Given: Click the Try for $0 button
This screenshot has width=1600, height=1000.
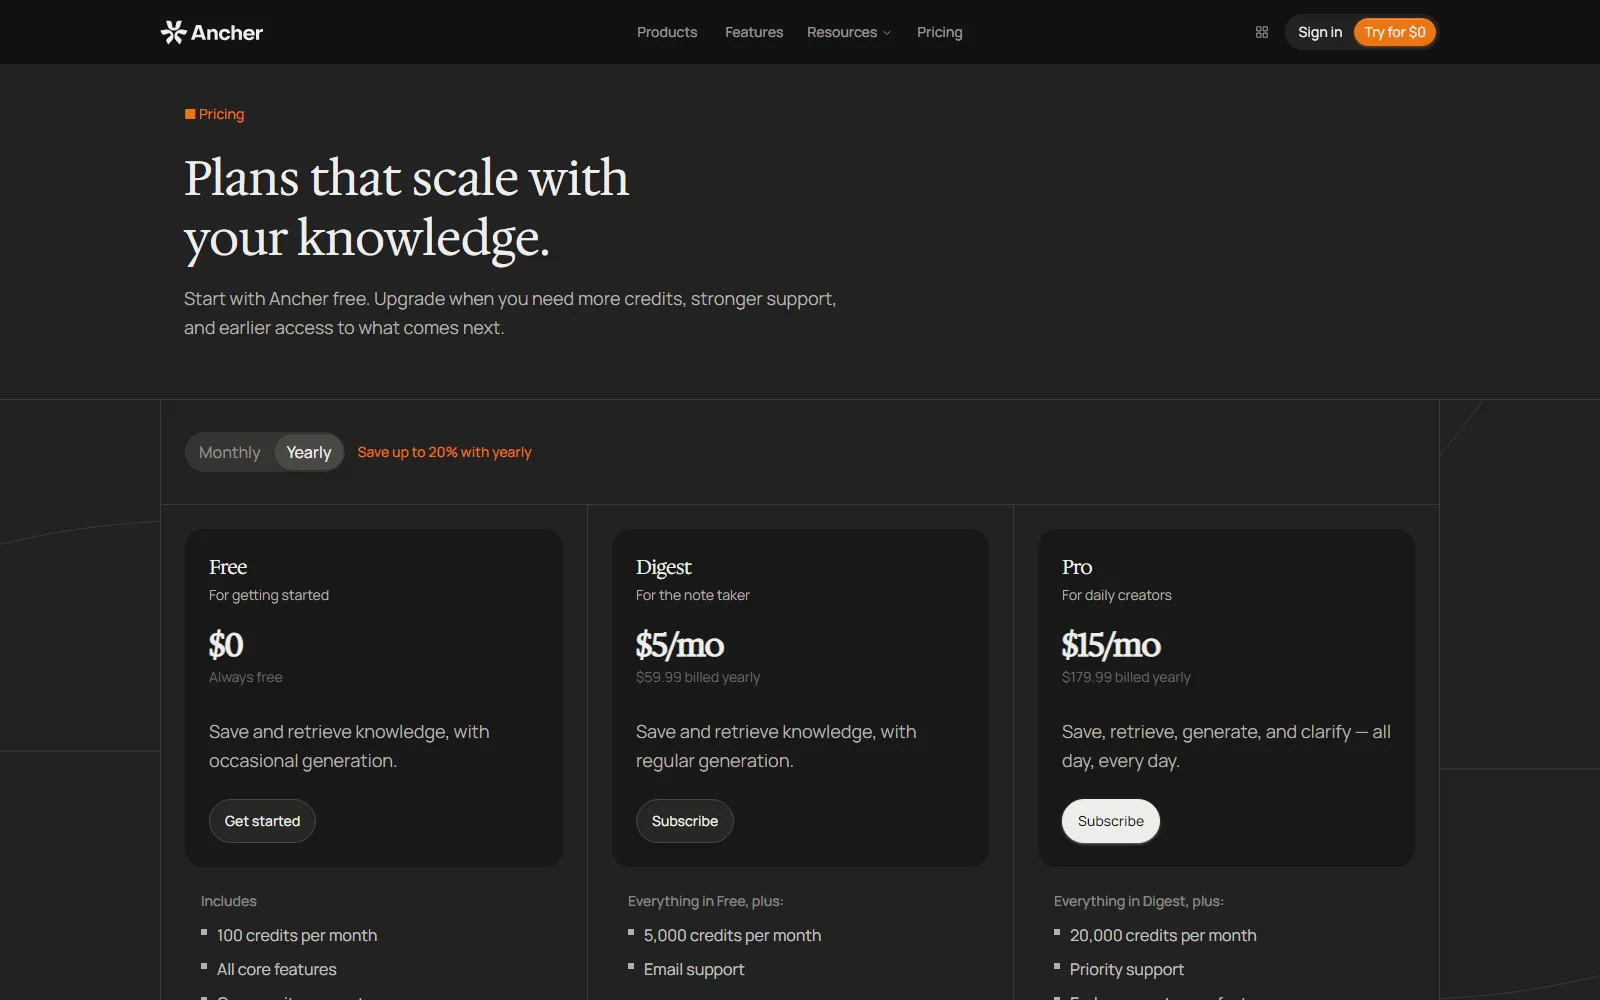Looking at the screenshot, I should point(1395,32).
